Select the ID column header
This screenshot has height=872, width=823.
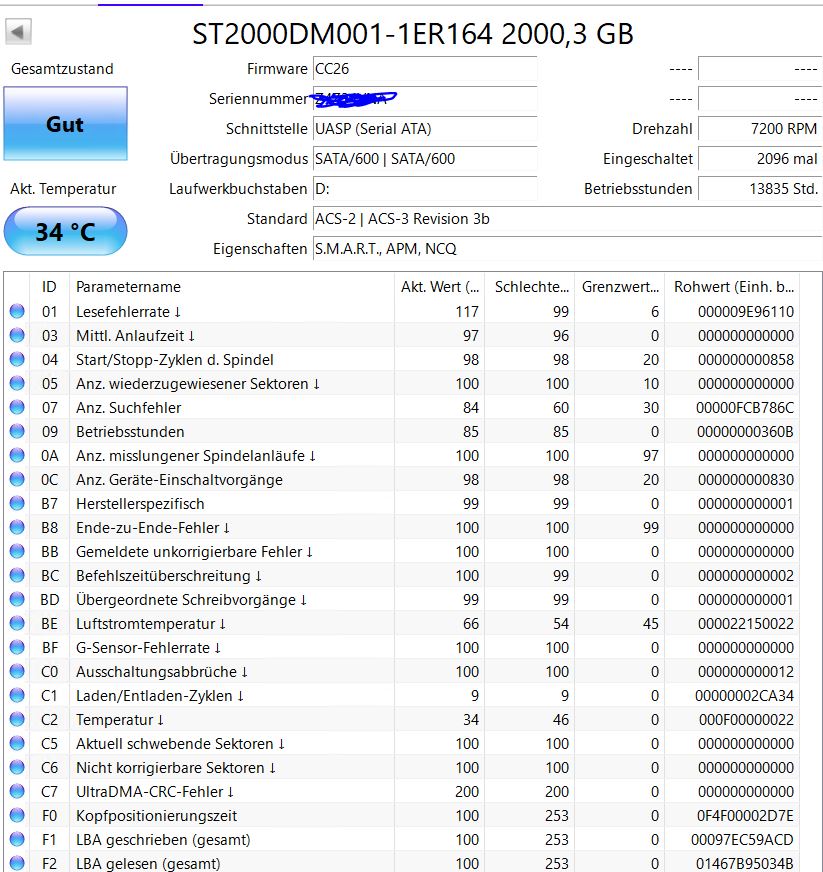click(x=49, y=286)
